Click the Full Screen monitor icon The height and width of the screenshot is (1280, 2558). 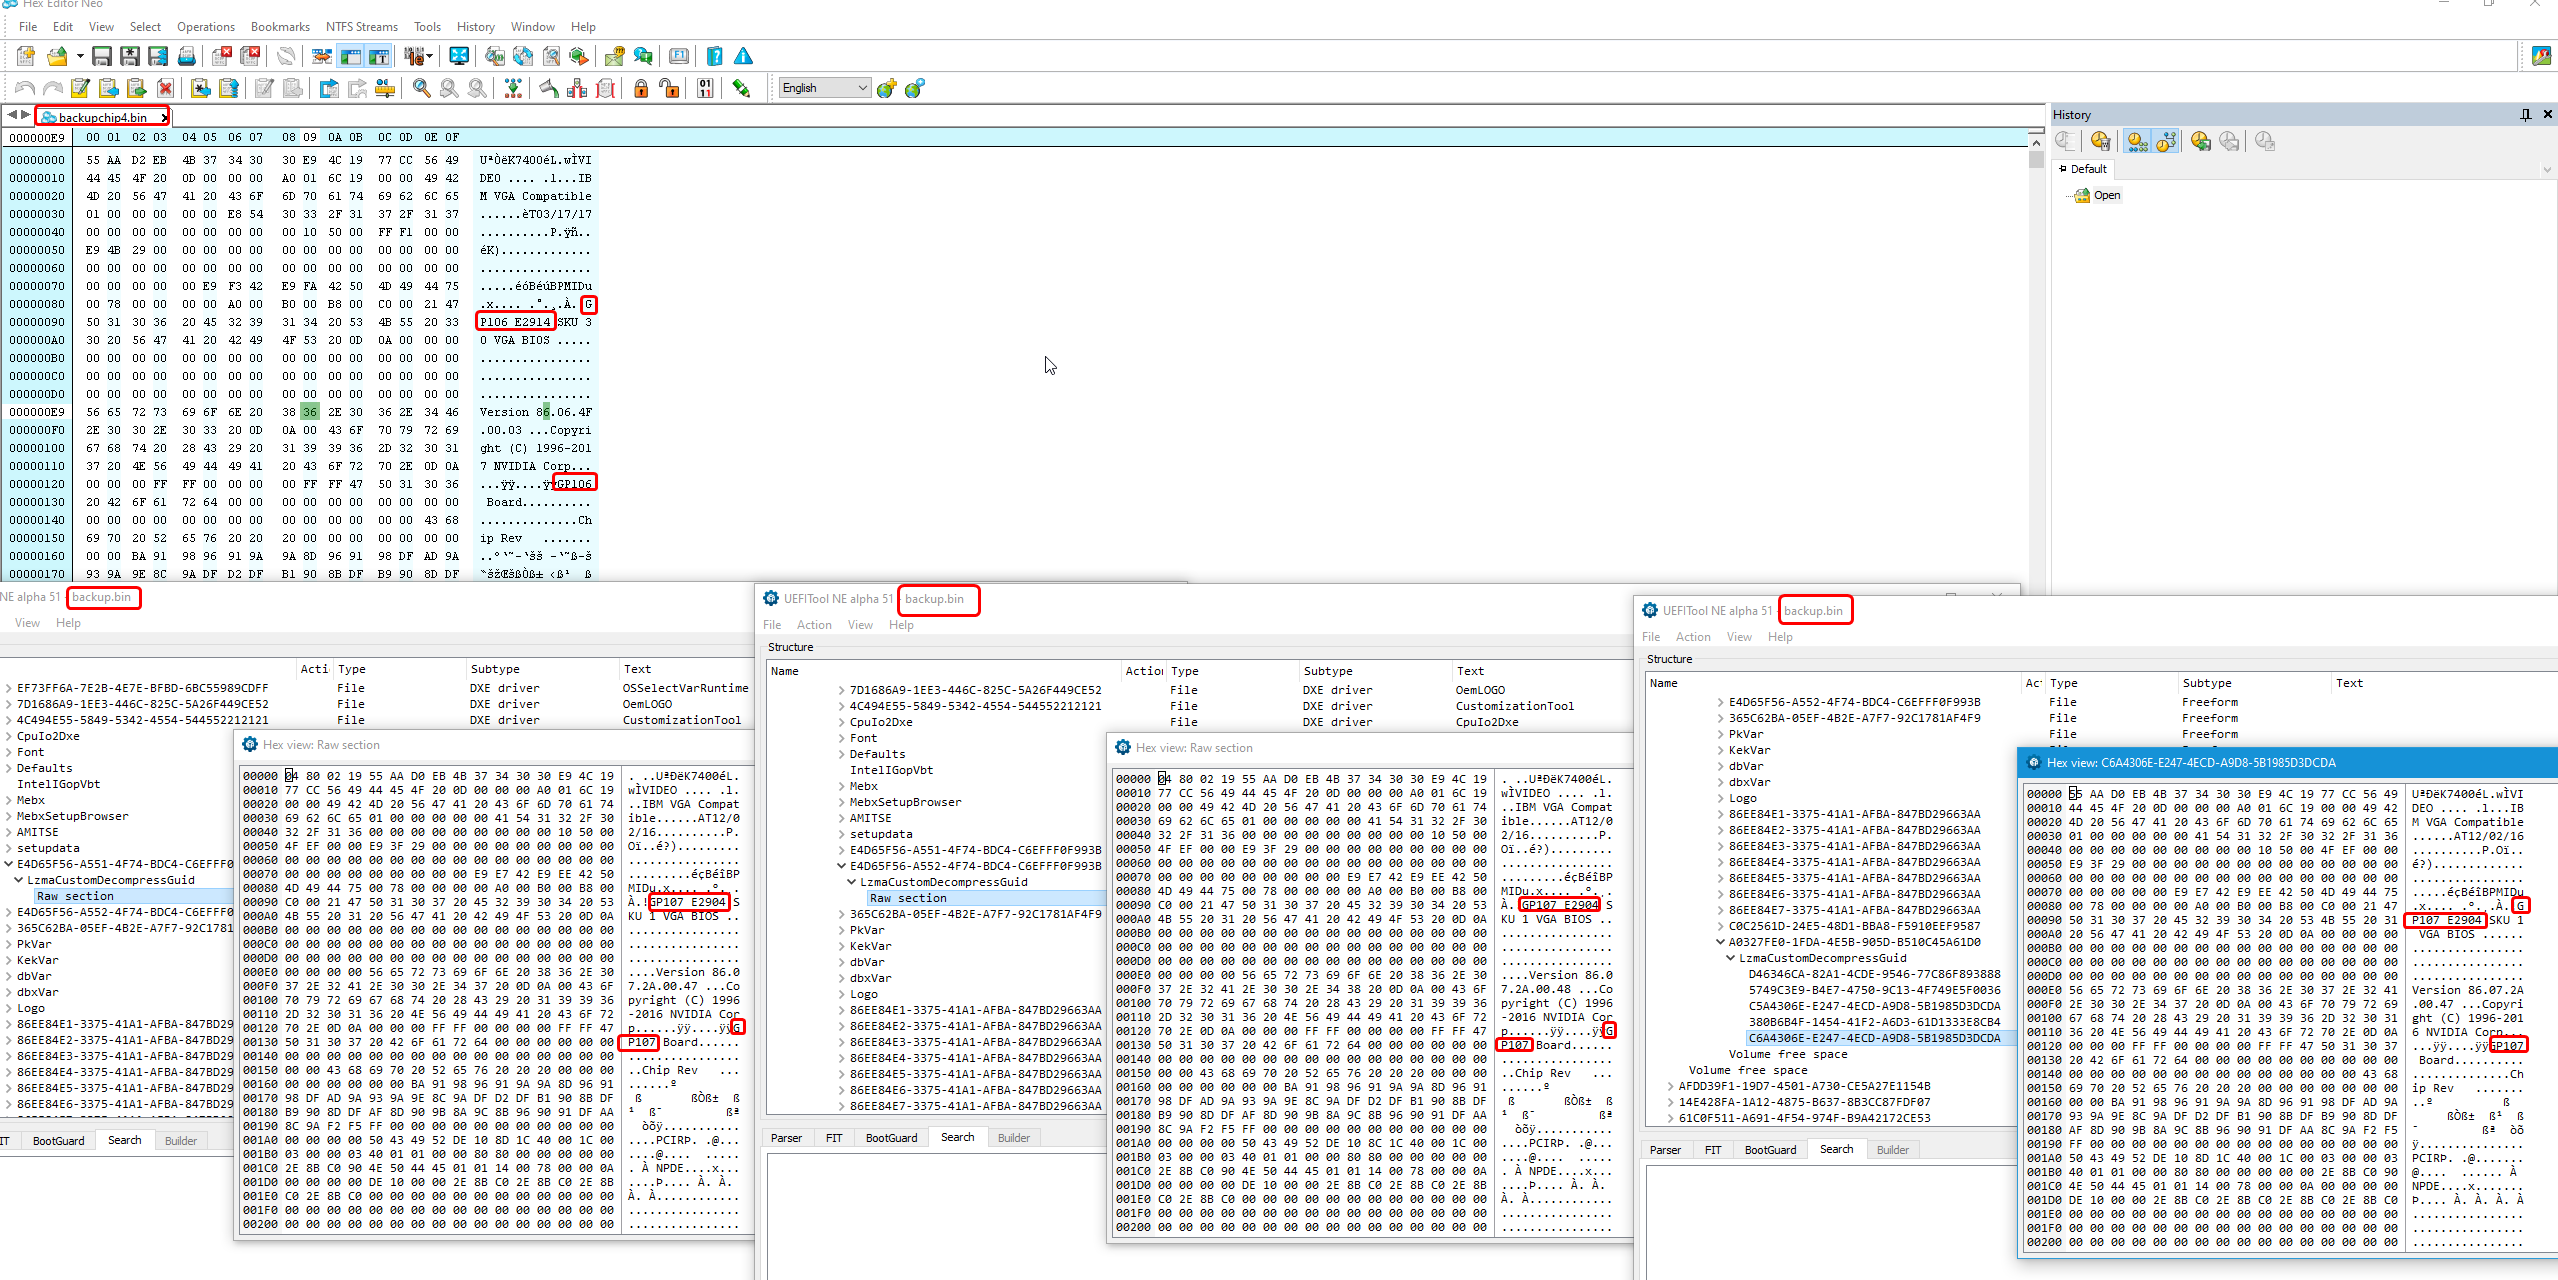coord(459,56)
